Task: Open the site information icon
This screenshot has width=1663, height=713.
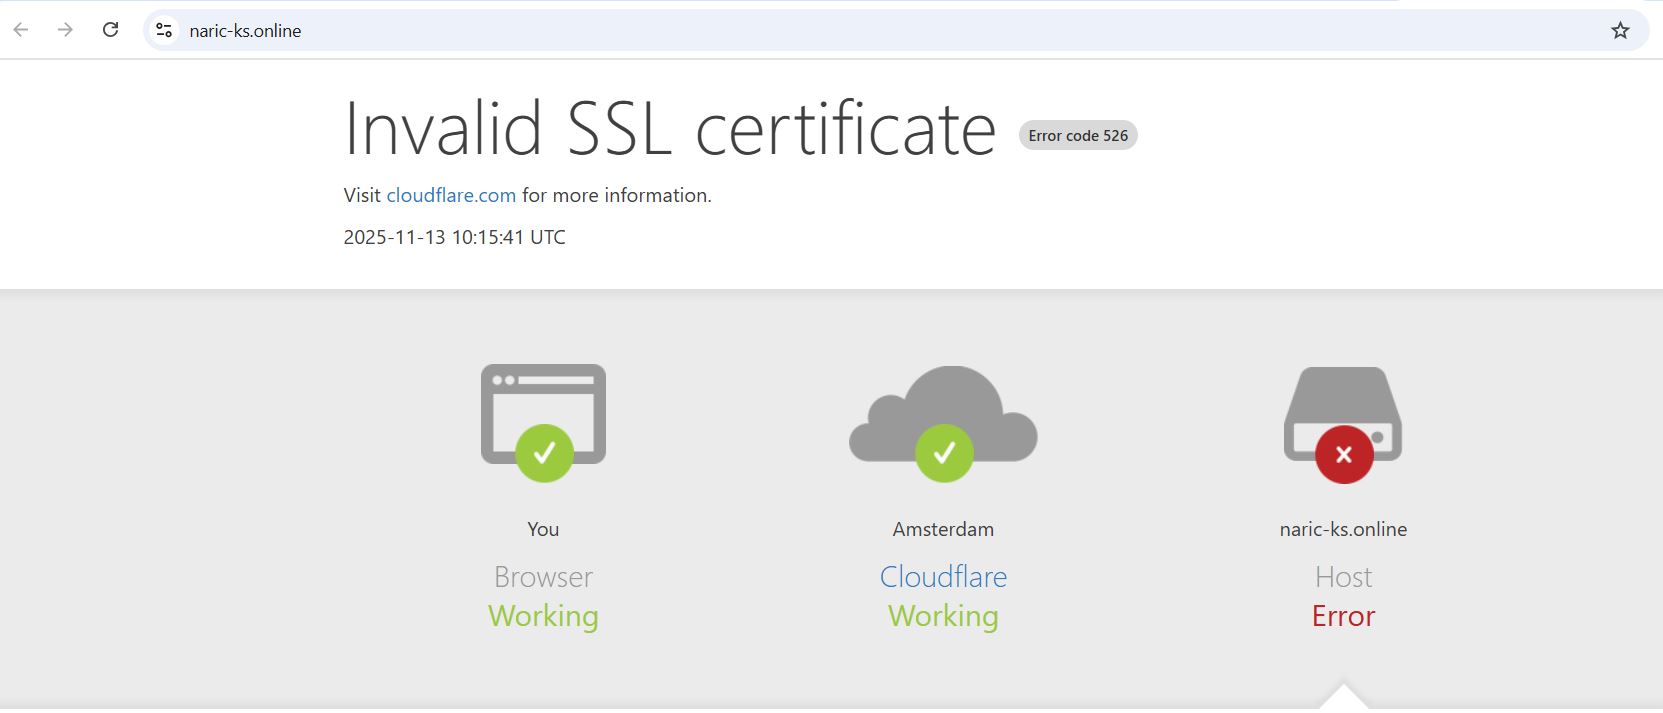Action: click(164, 30)
